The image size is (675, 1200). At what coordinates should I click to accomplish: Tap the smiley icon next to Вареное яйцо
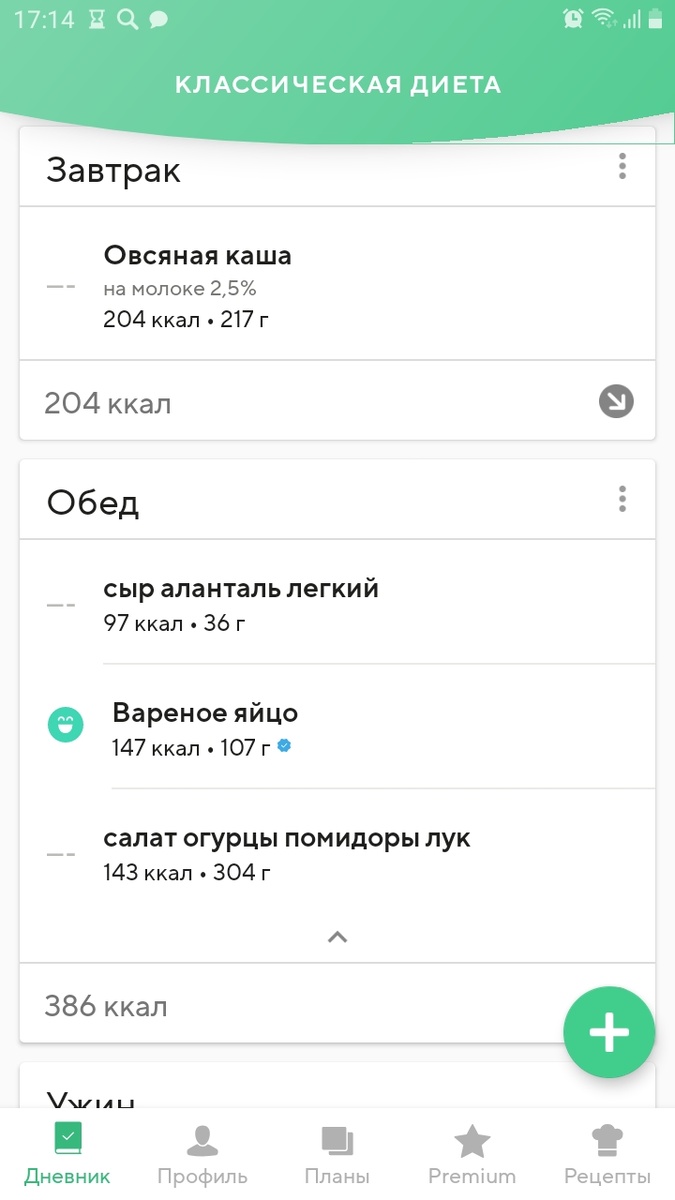[65, 724]
